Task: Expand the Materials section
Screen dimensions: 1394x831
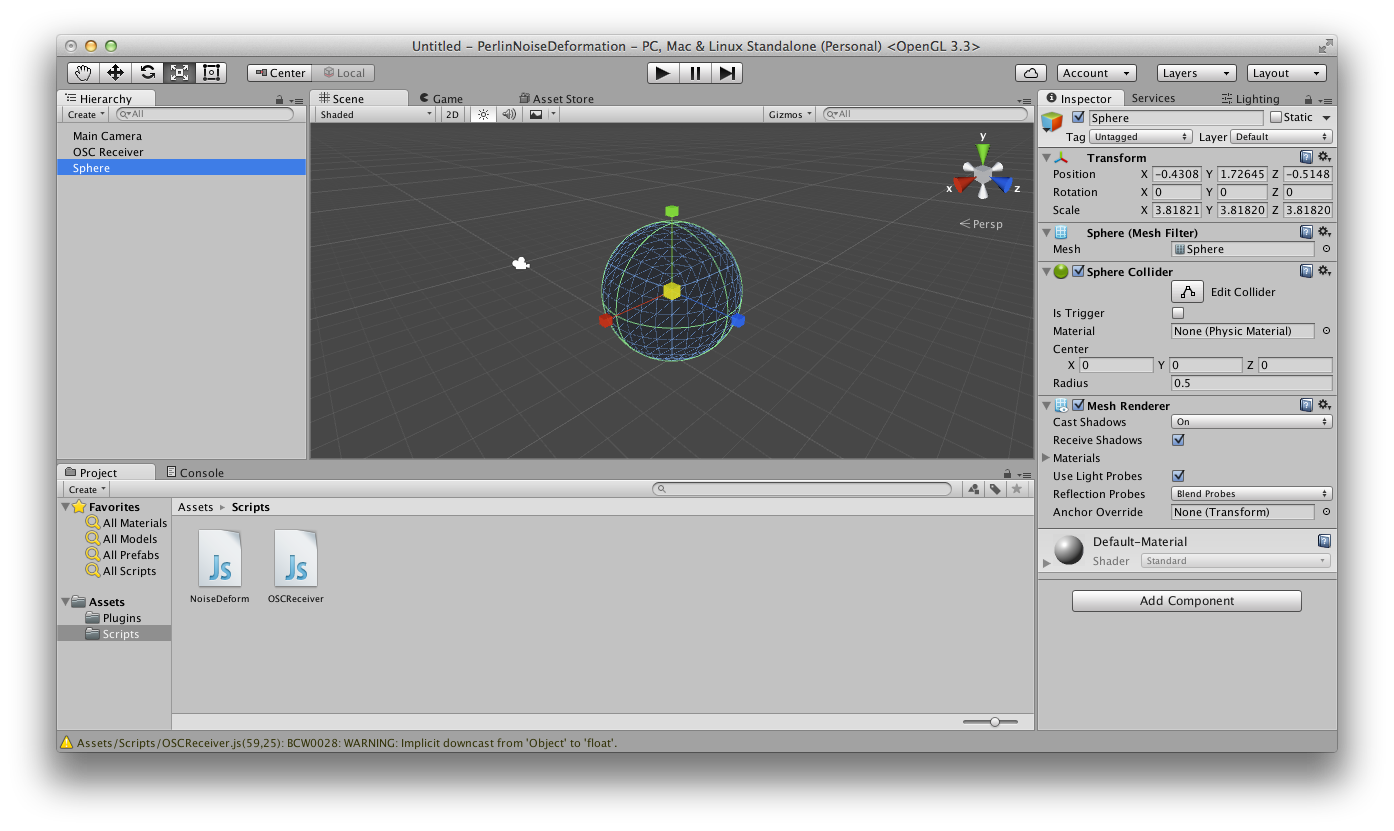Action: tap(1047, 458)
